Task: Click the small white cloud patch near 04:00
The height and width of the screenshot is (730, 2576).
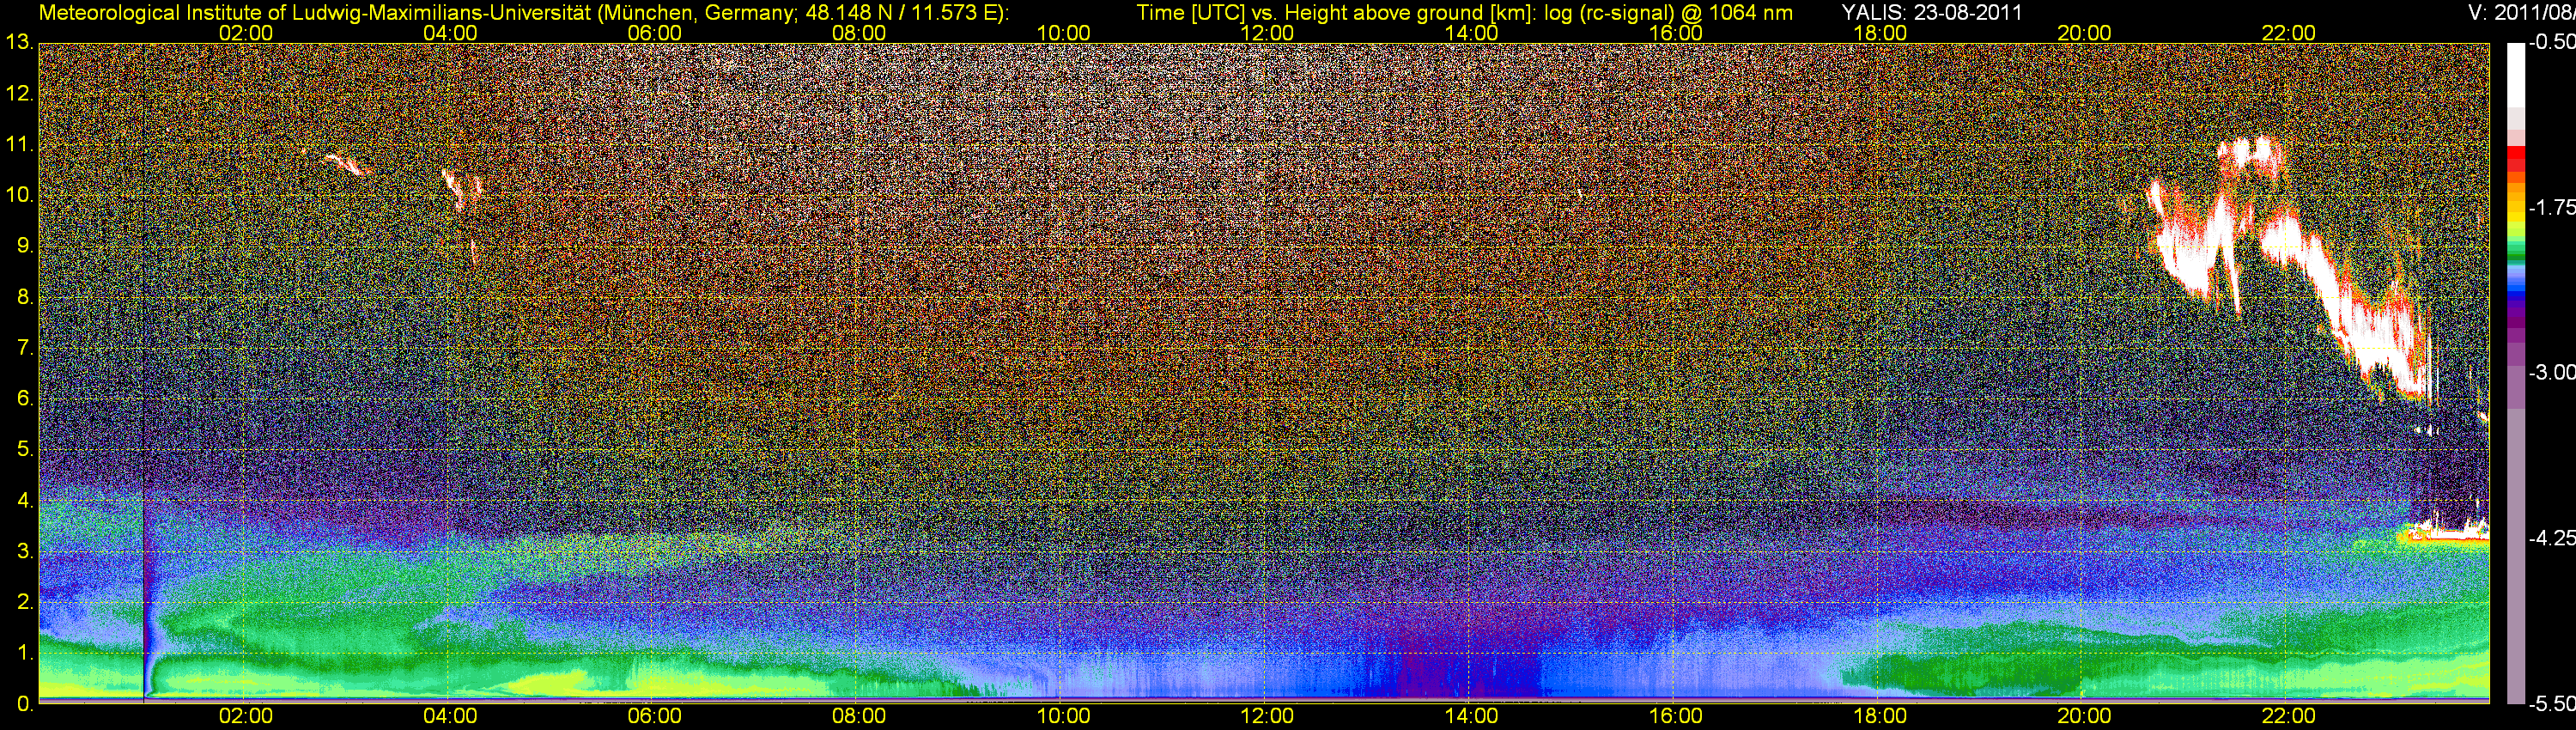Action: [462, 188]
